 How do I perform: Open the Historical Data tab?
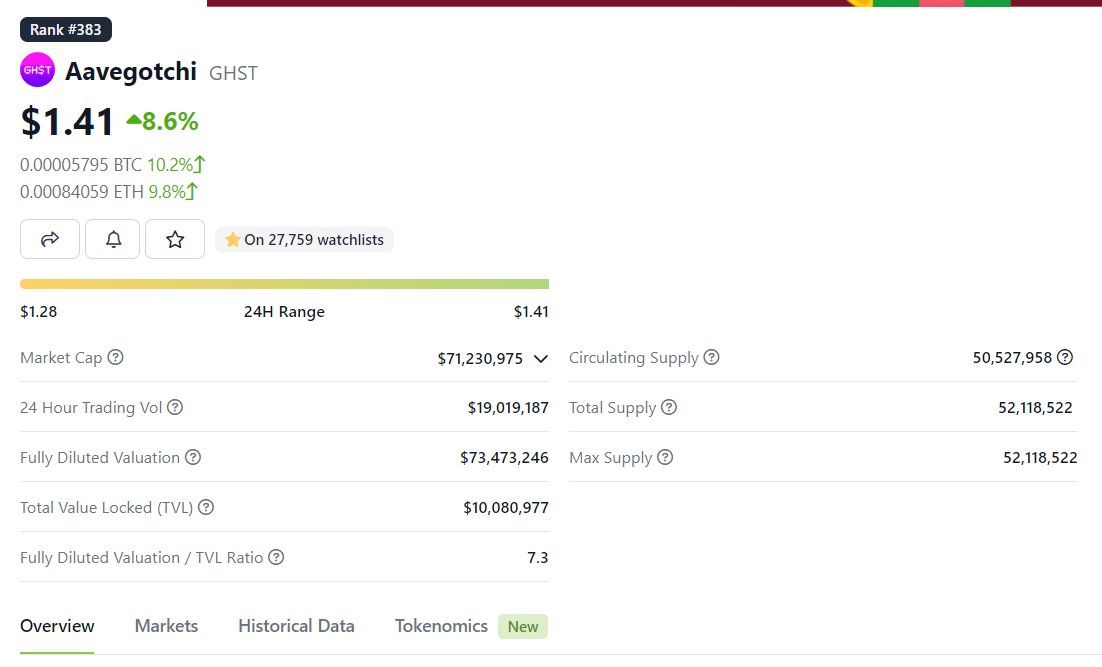click(x=296, y=626)
